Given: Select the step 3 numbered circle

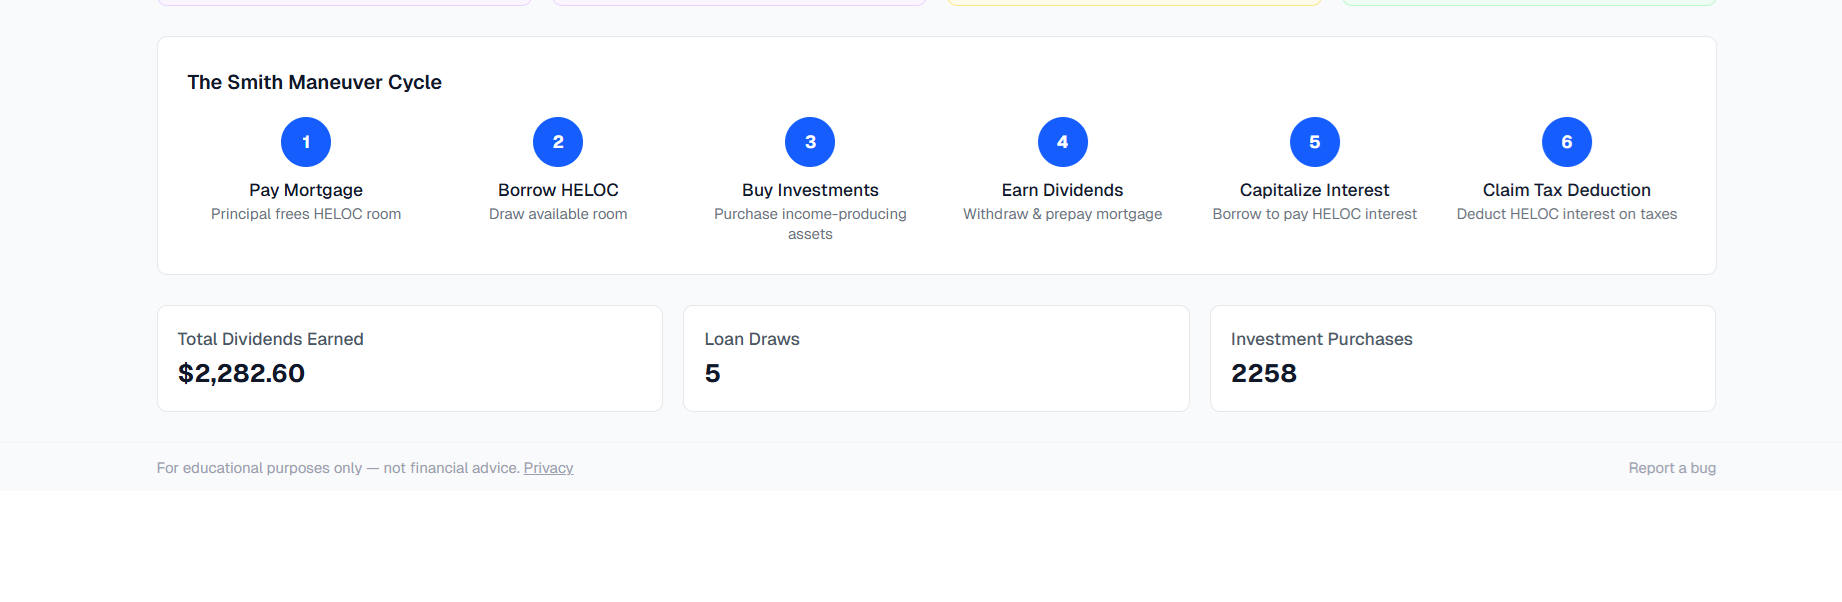Looking at the screenshot, I should tap(810, 142).
